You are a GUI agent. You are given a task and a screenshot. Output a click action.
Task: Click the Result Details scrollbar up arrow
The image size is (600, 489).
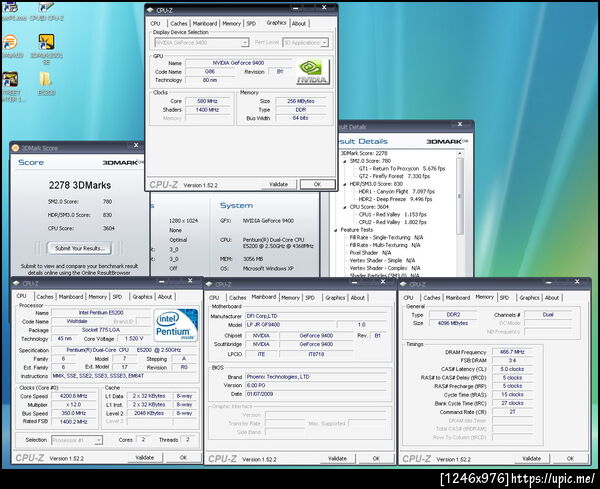tap(460, 153)
